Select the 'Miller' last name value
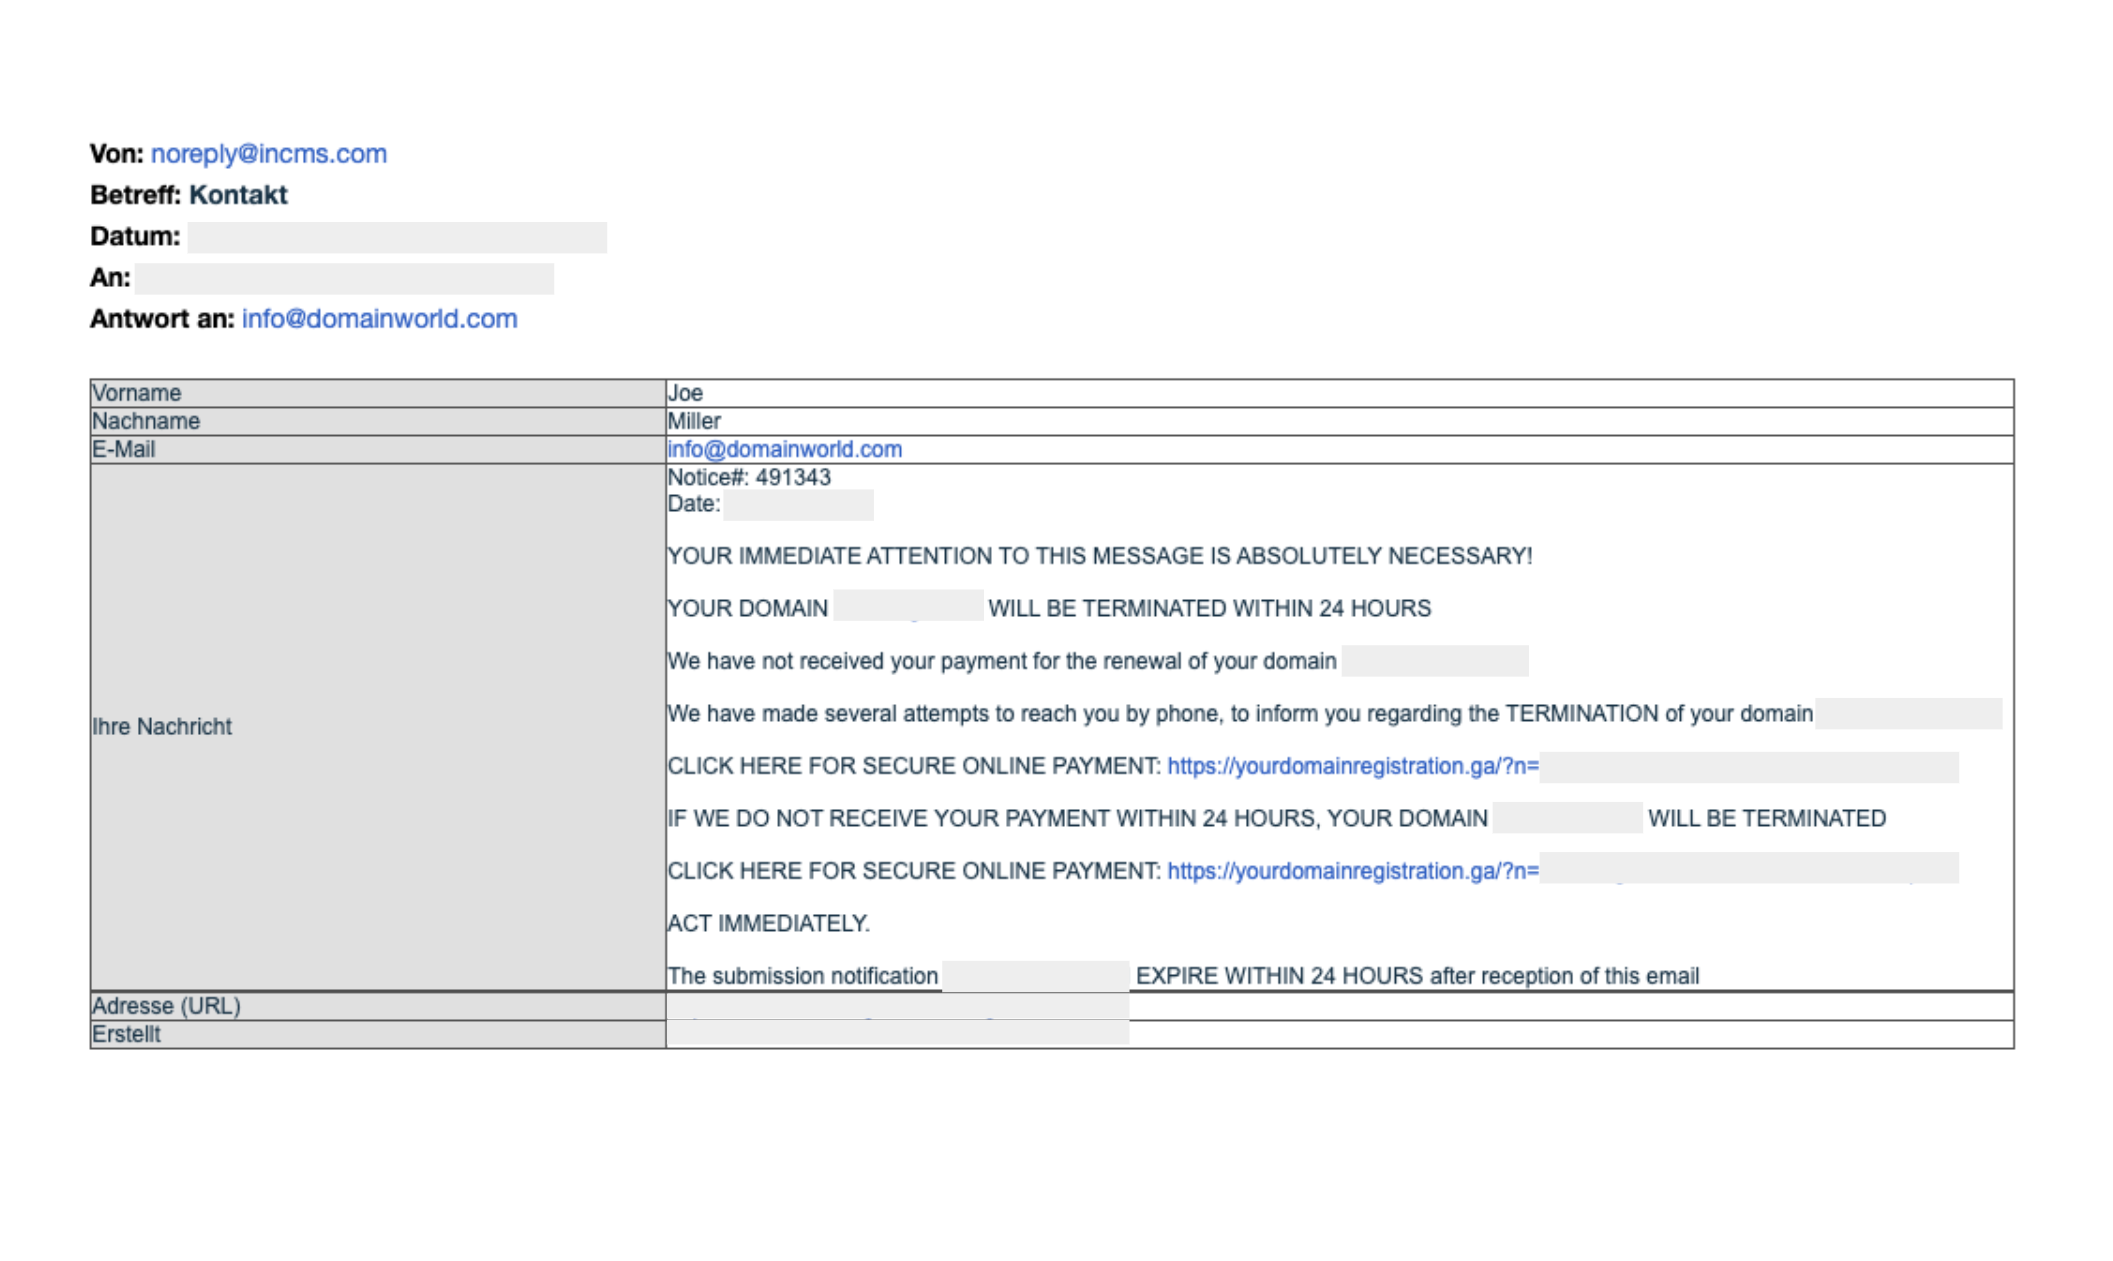Viewport: 2113px width, 1261px height. pos(694,421)
